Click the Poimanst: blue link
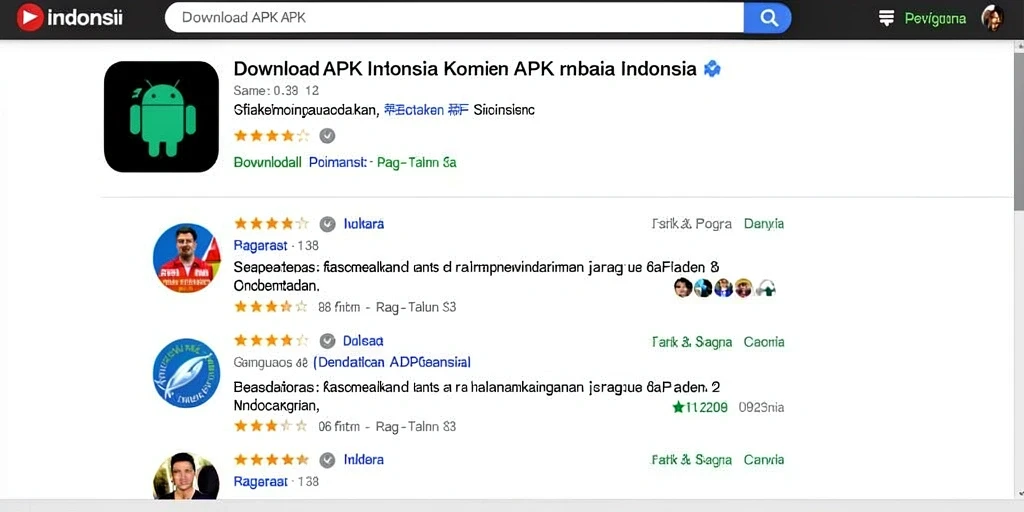The height and width of the screenshot is (512, 1024). click(x=338, y=162)
